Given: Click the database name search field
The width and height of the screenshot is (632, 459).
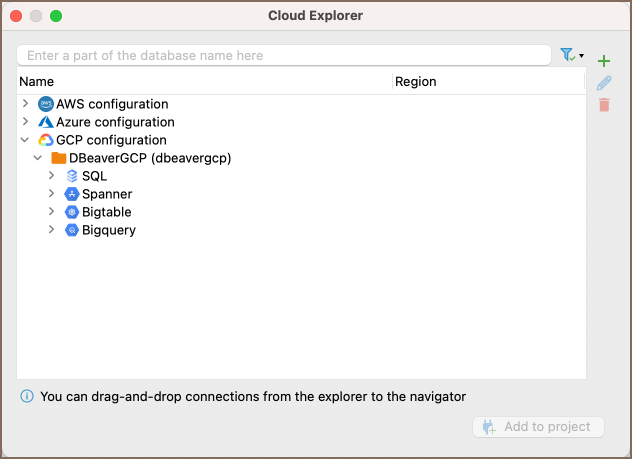Looking at the screenshot, I should (284, 55).
